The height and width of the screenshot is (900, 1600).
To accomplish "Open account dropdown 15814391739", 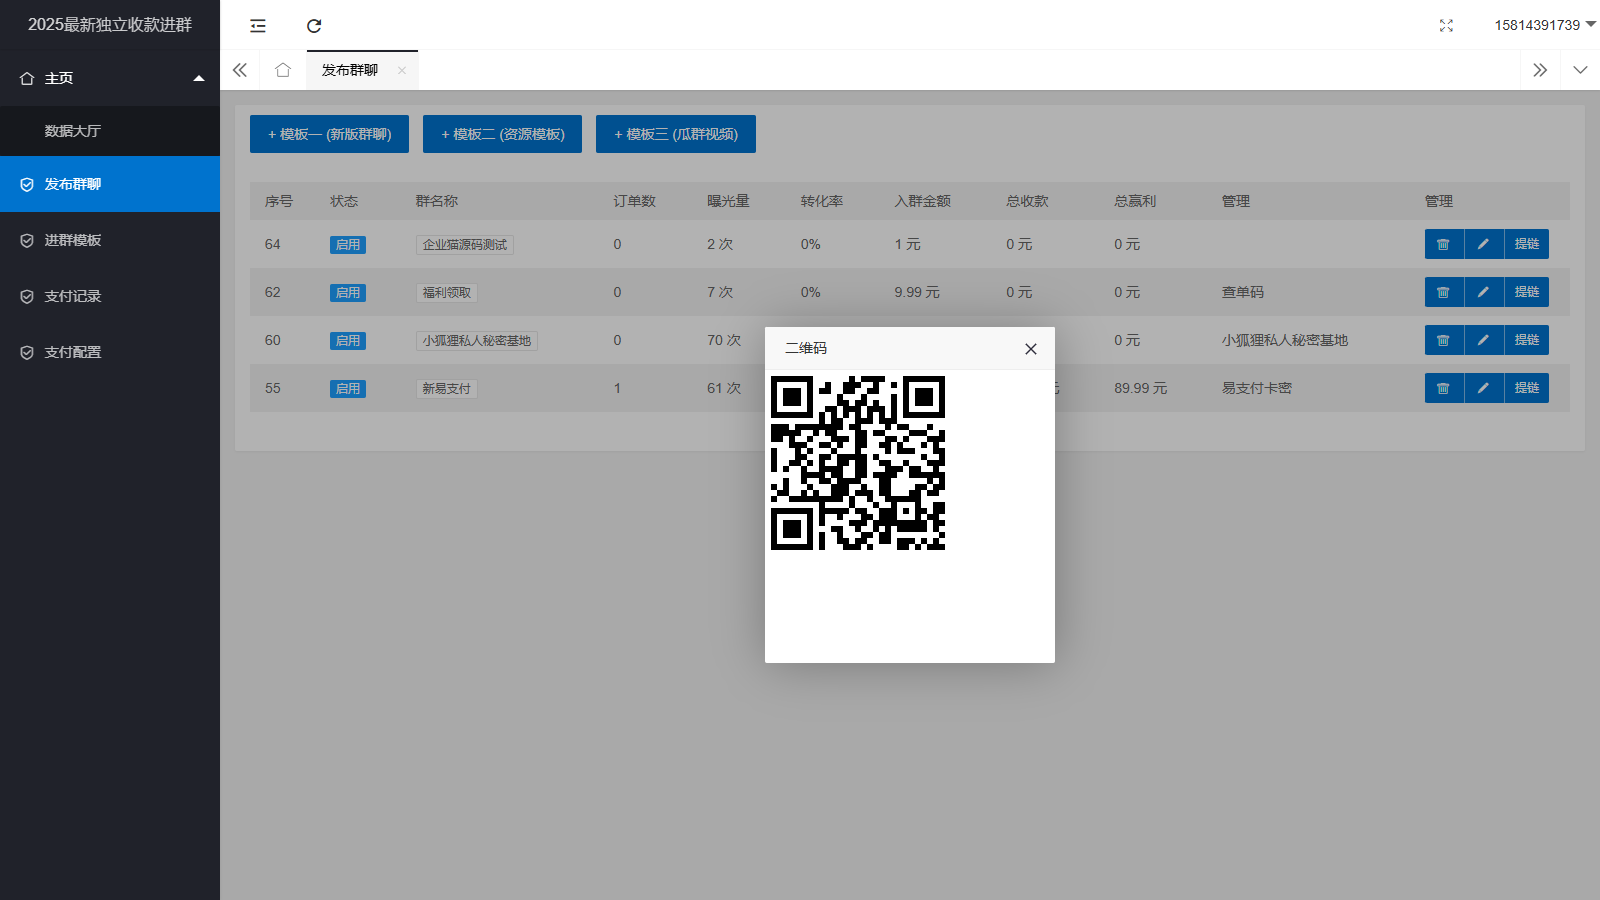I will [1544, 25].
